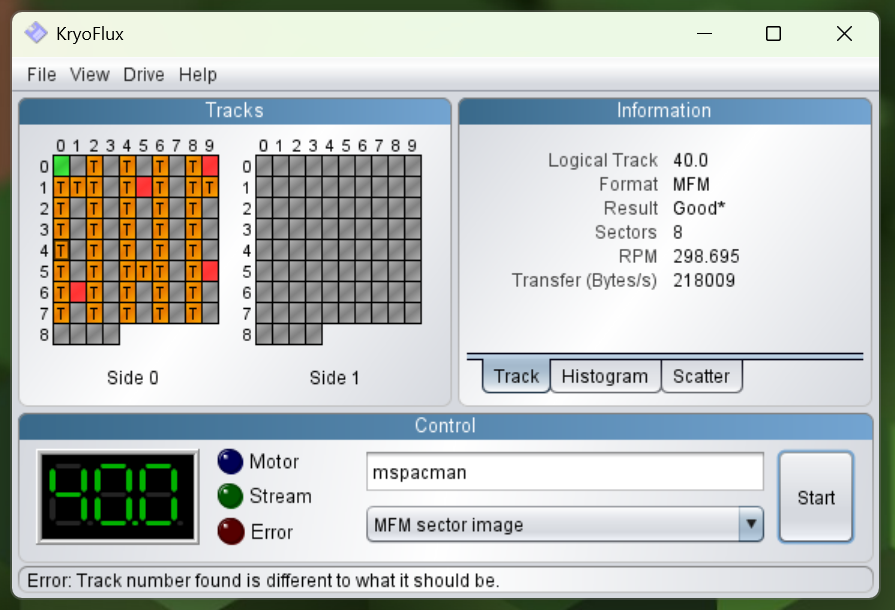Click the Result value Good*
Image resolution: width=895 pixels, height=610 pixels.
click(699, 208)
